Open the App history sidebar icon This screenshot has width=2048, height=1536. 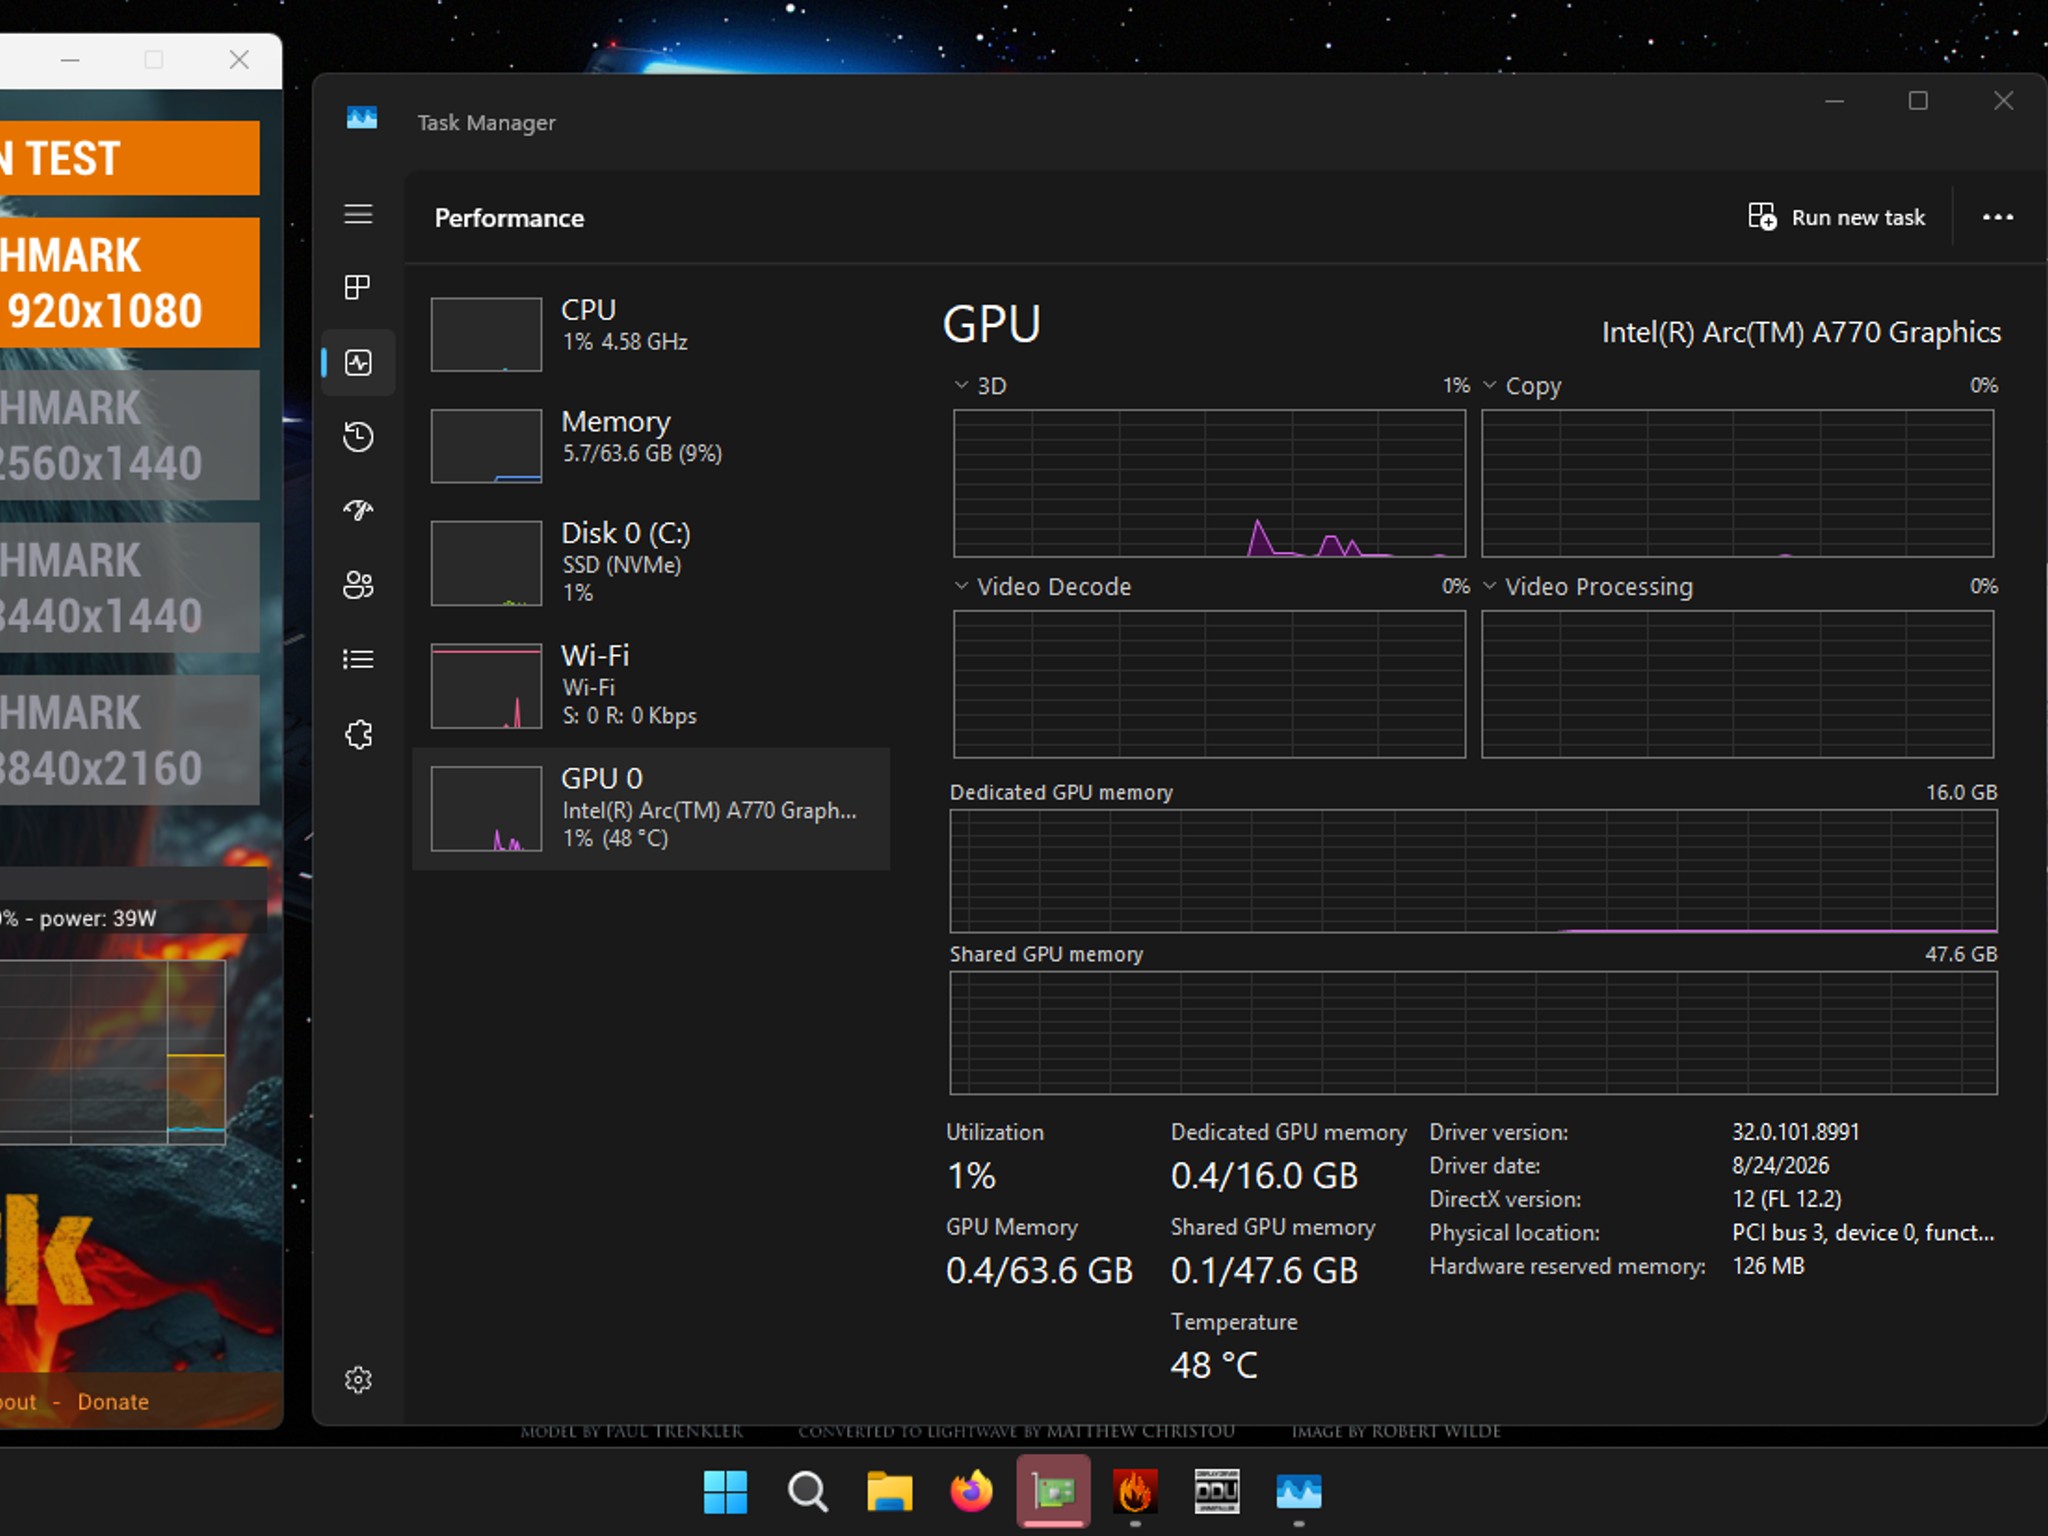[x=358, y=437]
